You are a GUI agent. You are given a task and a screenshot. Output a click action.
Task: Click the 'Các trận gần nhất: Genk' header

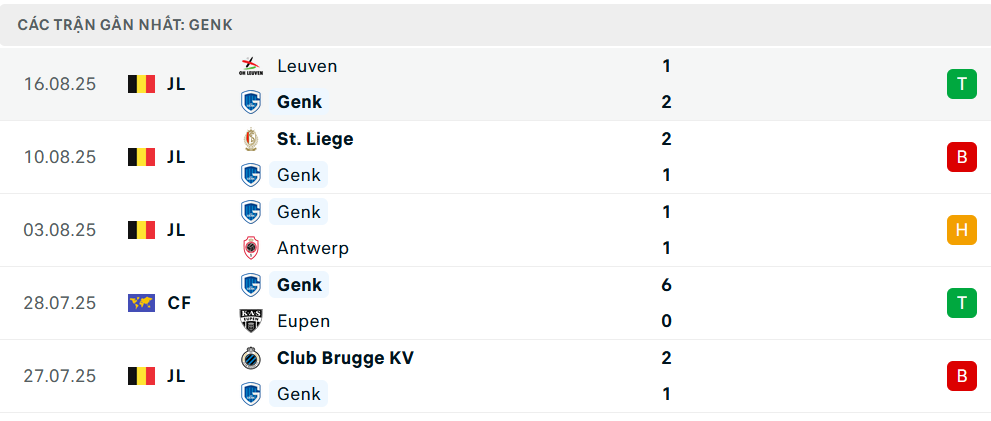pyautogui.click(x=125, y=25)
